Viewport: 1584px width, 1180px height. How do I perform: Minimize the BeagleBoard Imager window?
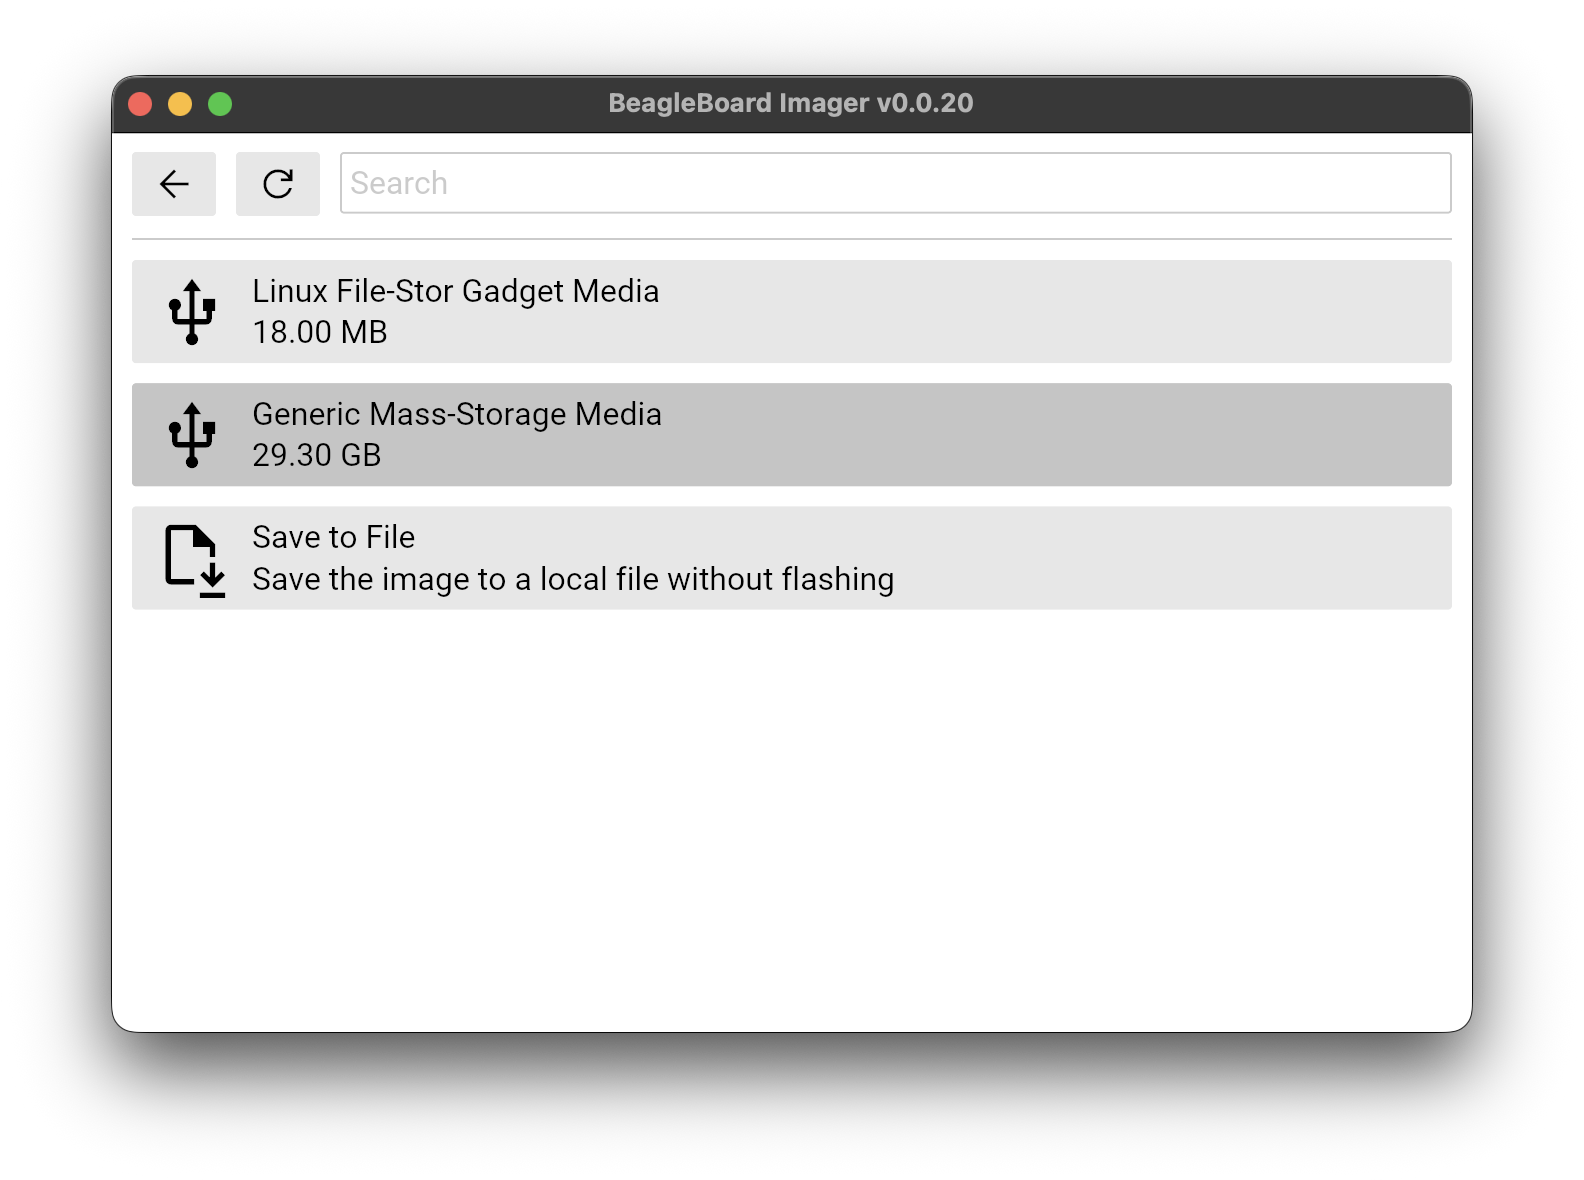[x=180, y=104]
